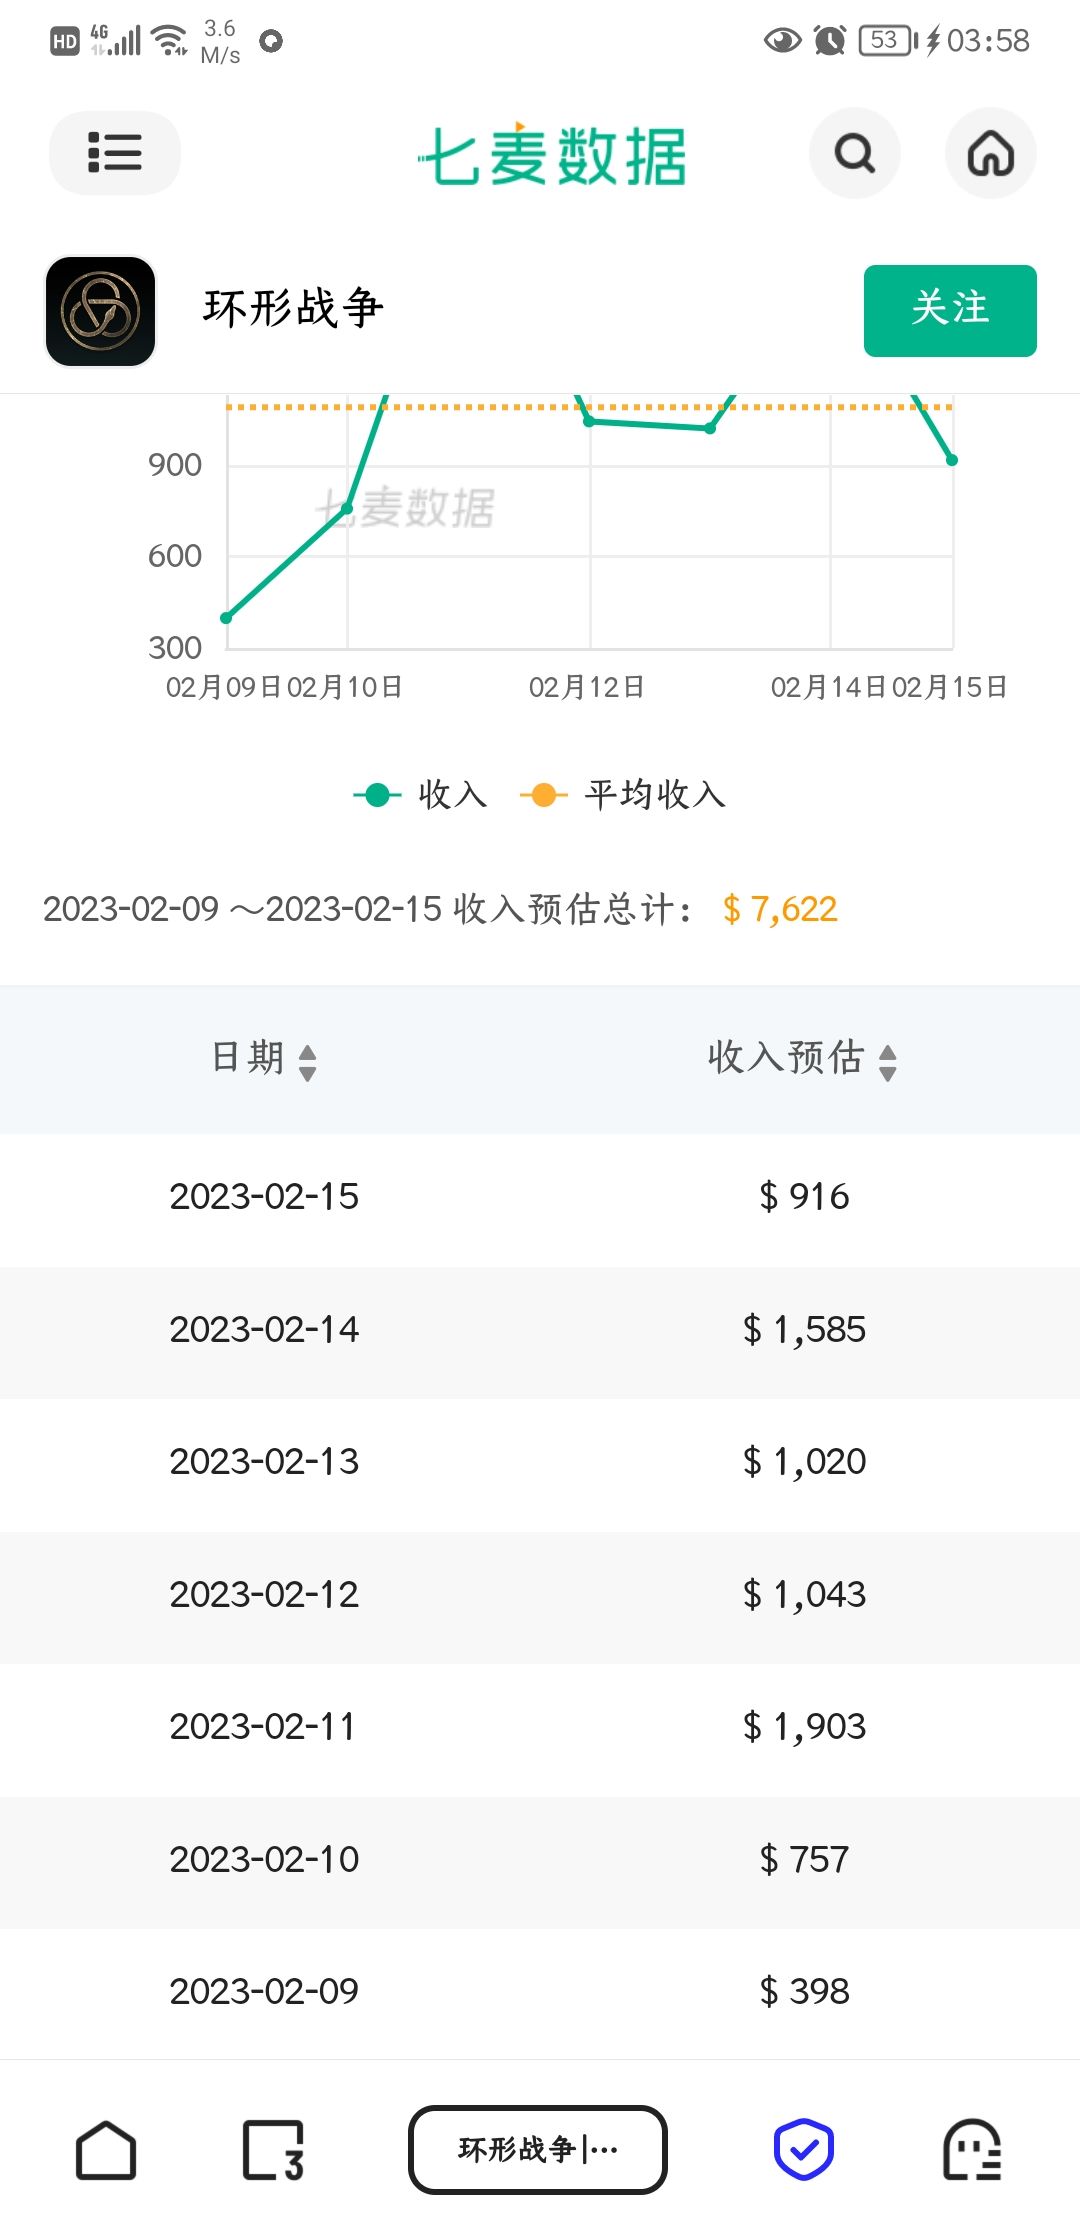
Task: Sort table by 日期 arrows
Action: pos(308,1062)
